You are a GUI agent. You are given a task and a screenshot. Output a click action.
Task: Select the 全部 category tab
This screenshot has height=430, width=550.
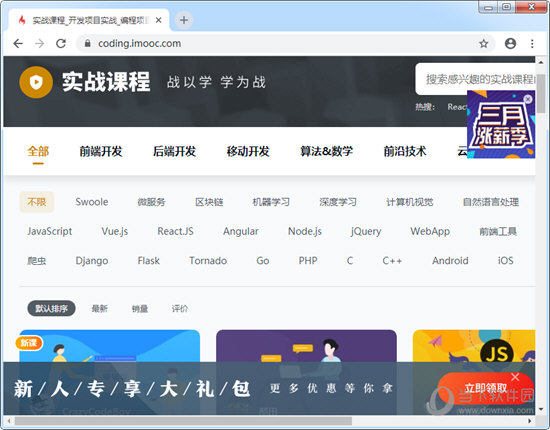(38, 152)
